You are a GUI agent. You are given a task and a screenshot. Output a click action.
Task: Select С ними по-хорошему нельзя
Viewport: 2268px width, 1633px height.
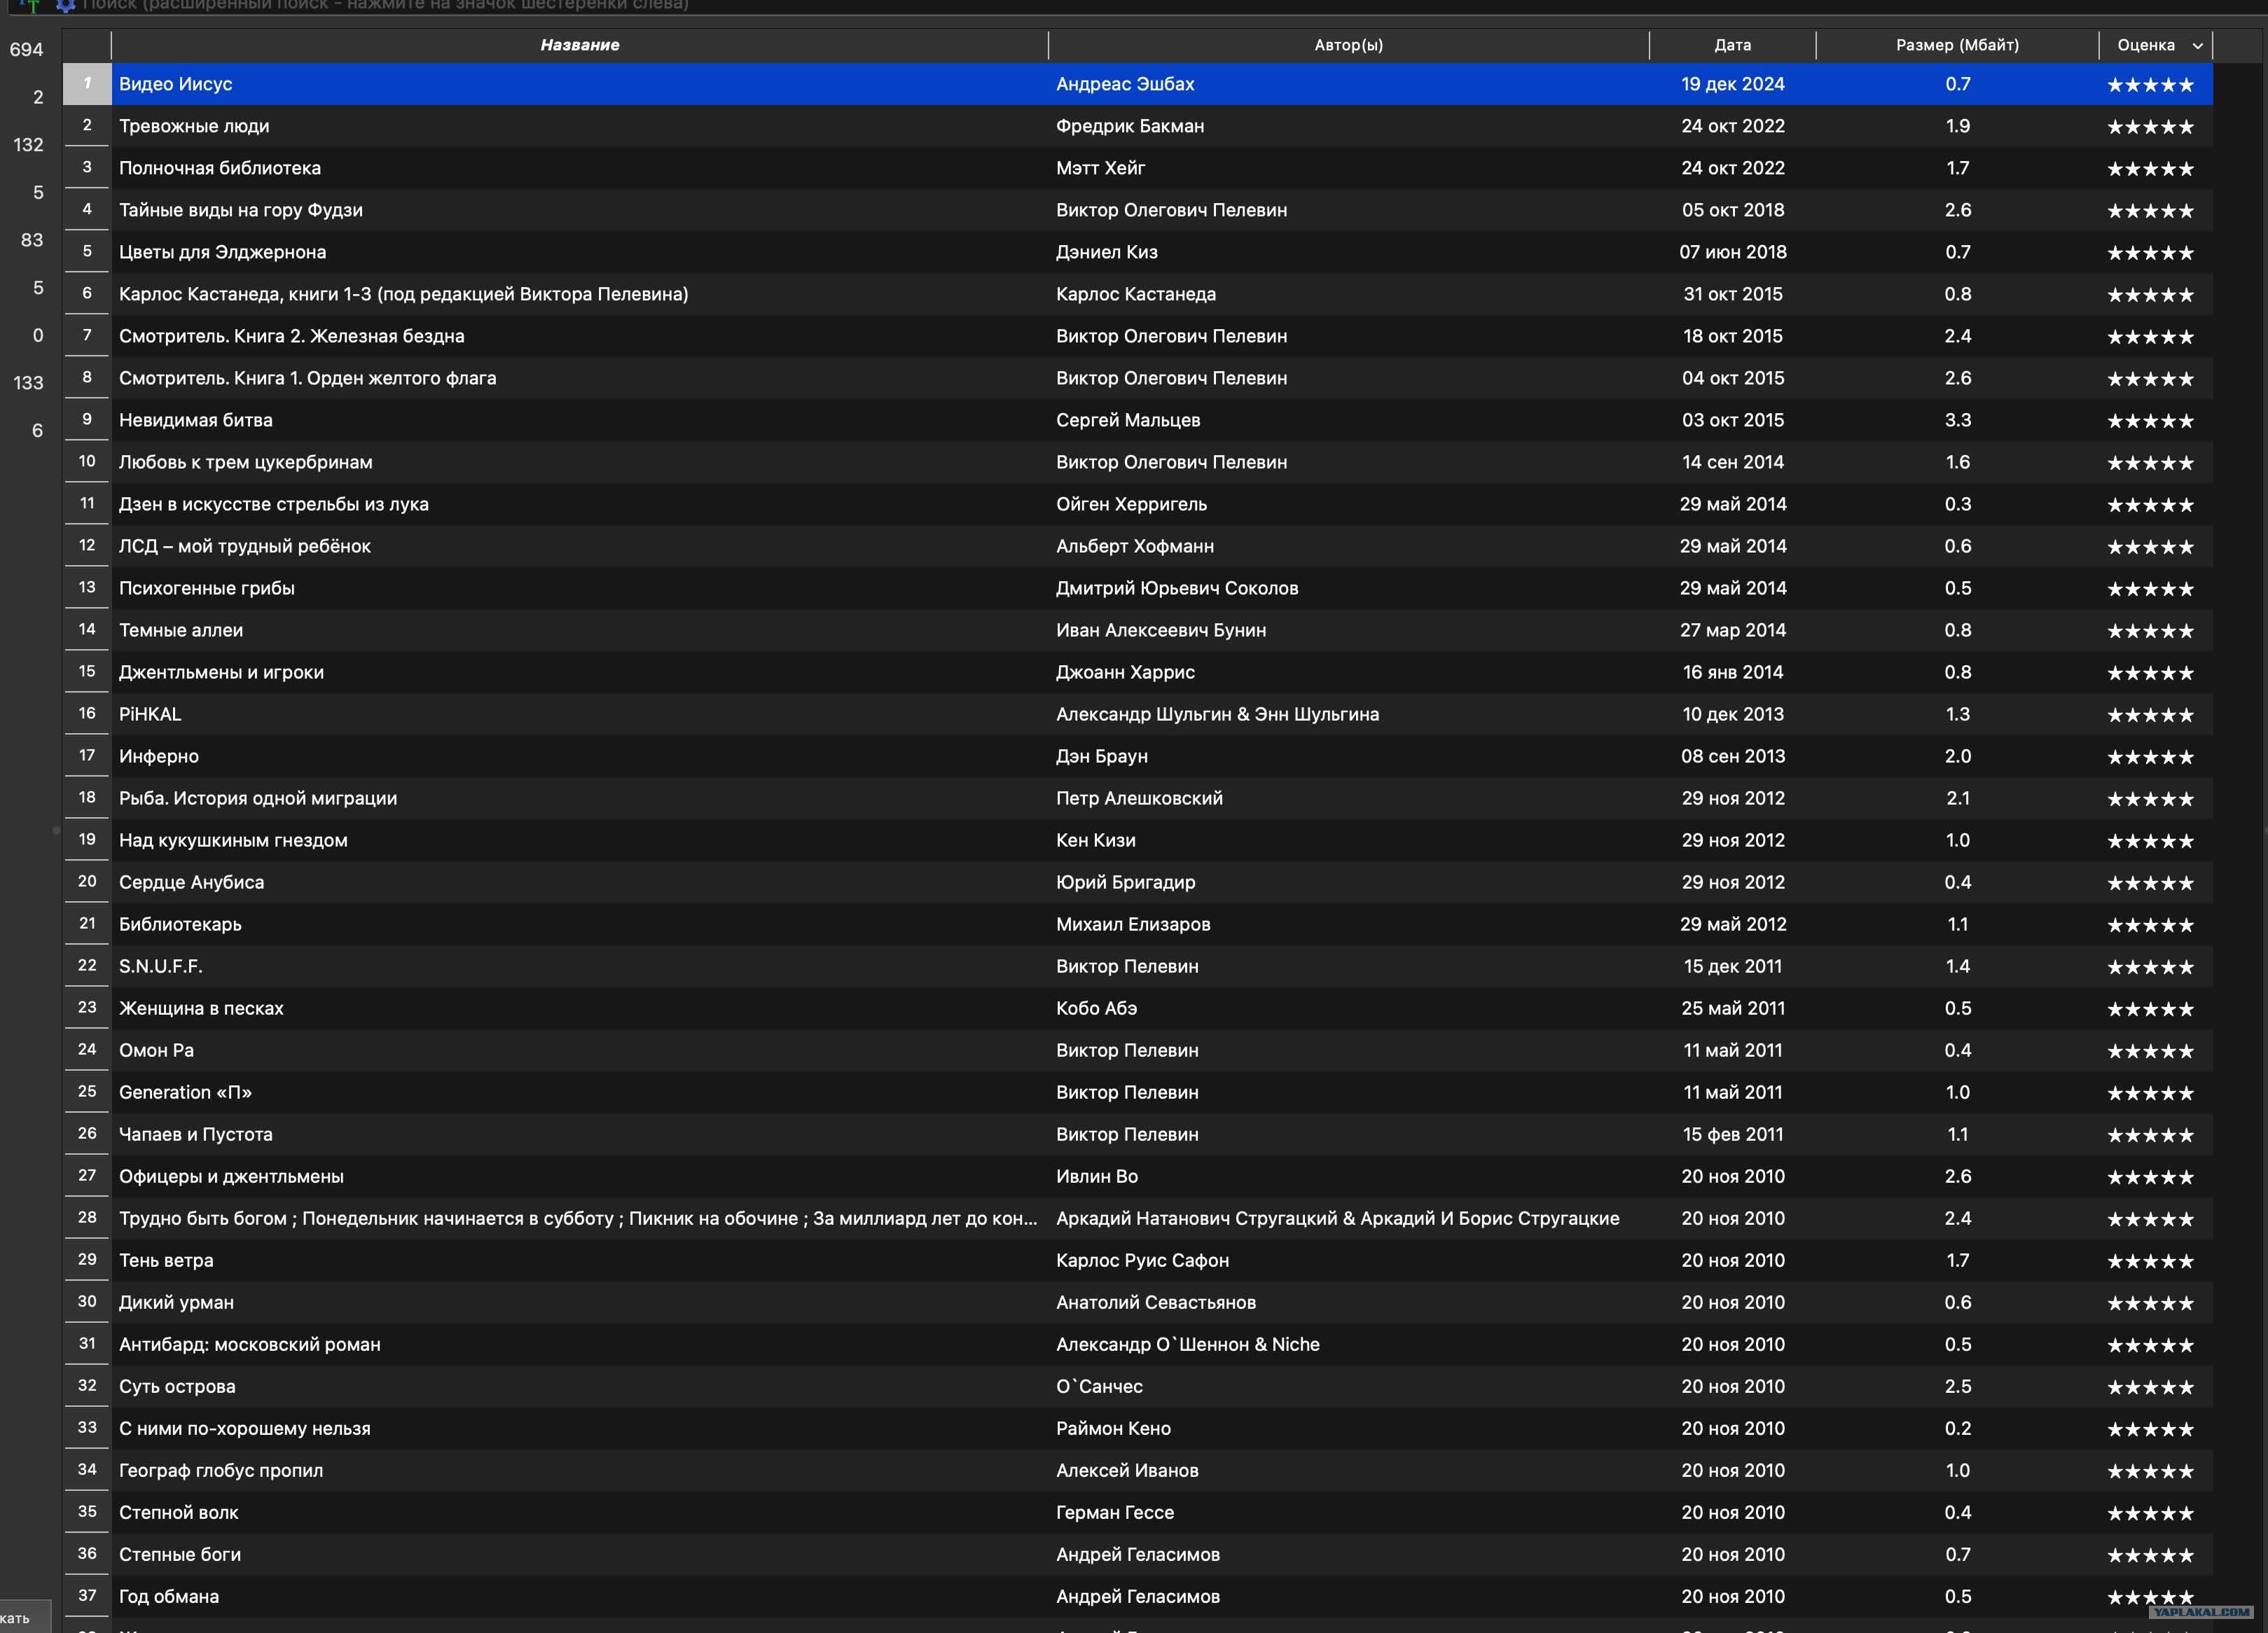point(244,1428)
